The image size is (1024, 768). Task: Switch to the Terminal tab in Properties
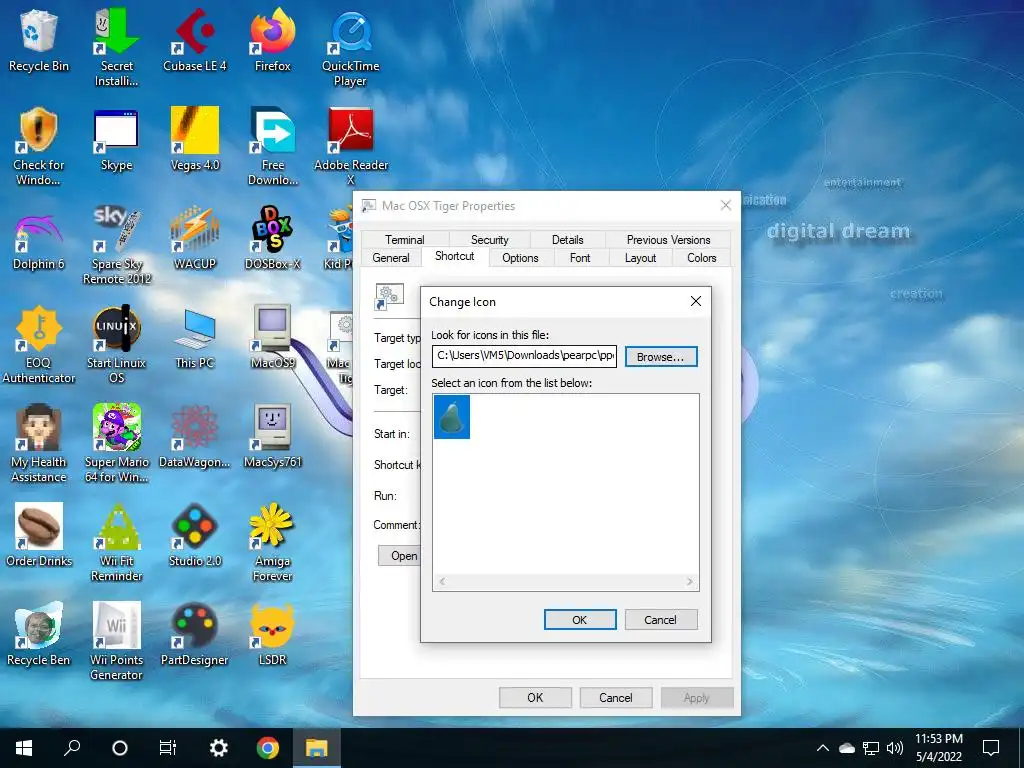404,240
